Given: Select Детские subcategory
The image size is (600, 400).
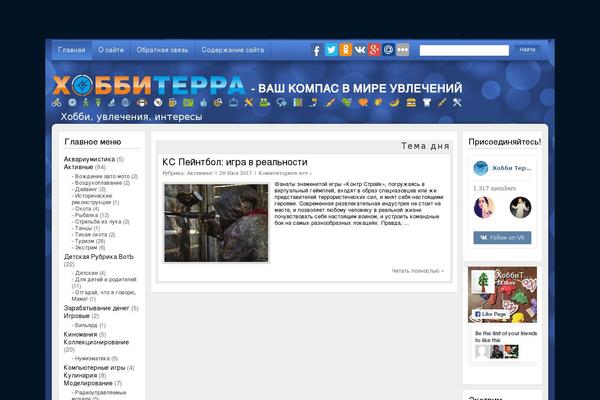Looking at the screenshot, I should coord(86,273).
